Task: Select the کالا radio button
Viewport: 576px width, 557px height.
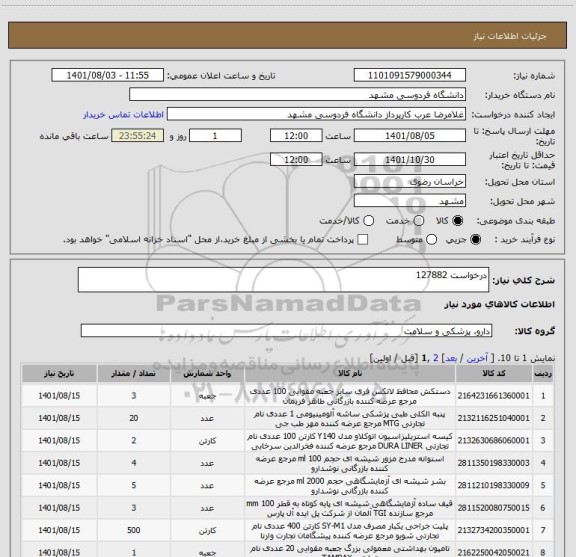Action: [x=458, y=221]
